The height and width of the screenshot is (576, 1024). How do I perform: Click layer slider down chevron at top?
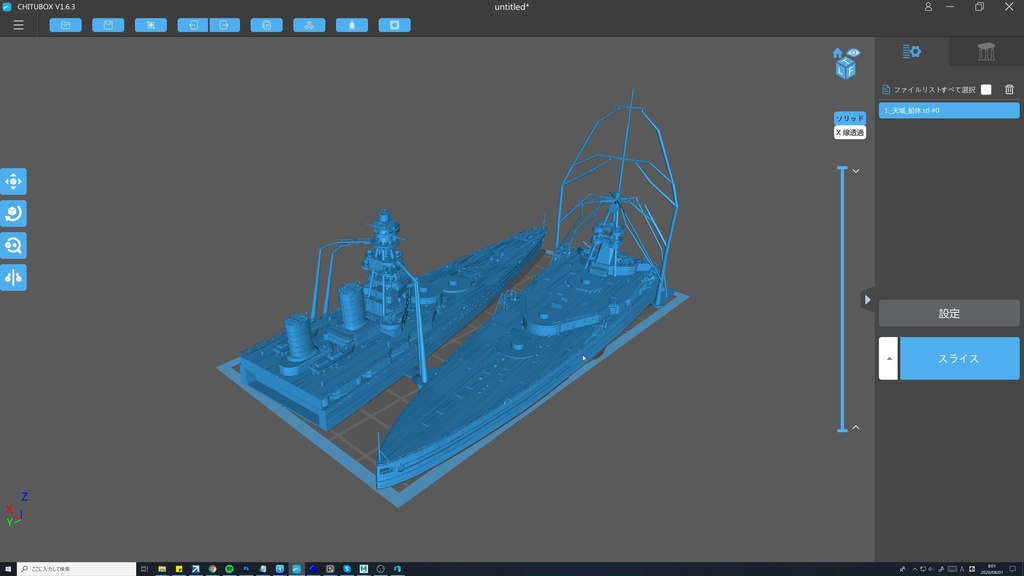856,171
